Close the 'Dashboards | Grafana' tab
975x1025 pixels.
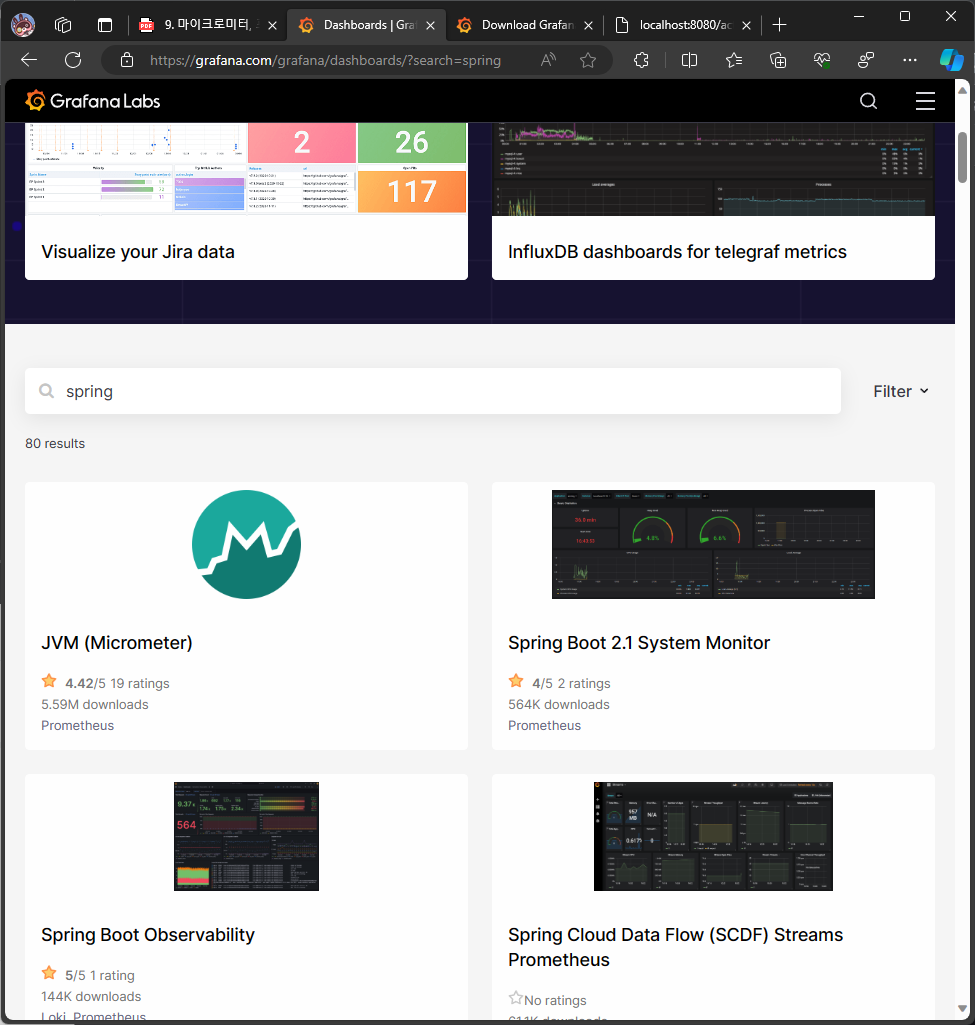coord(431,25)
